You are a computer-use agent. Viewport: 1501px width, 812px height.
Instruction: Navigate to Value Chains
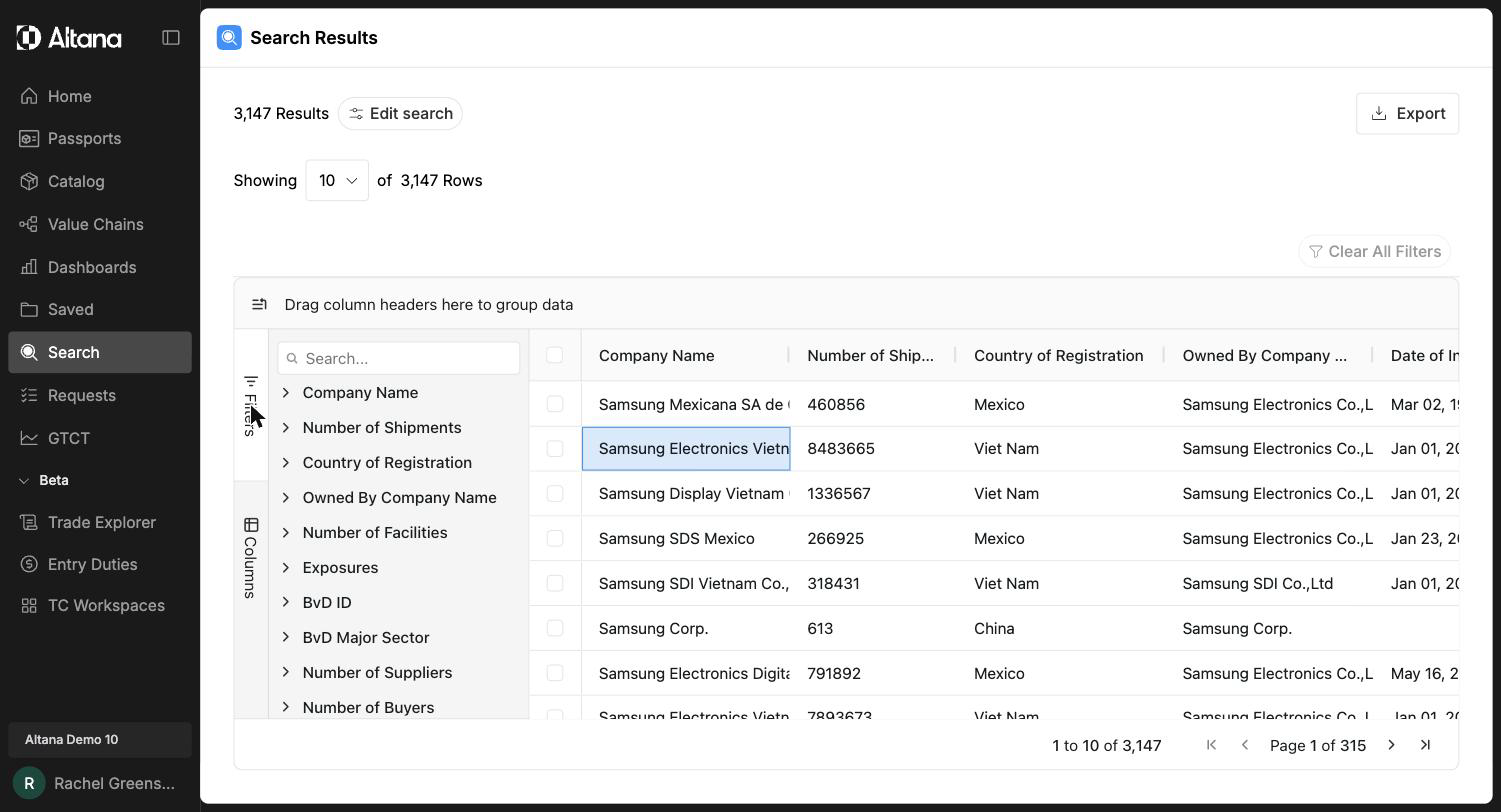click(x=100, y=224)
